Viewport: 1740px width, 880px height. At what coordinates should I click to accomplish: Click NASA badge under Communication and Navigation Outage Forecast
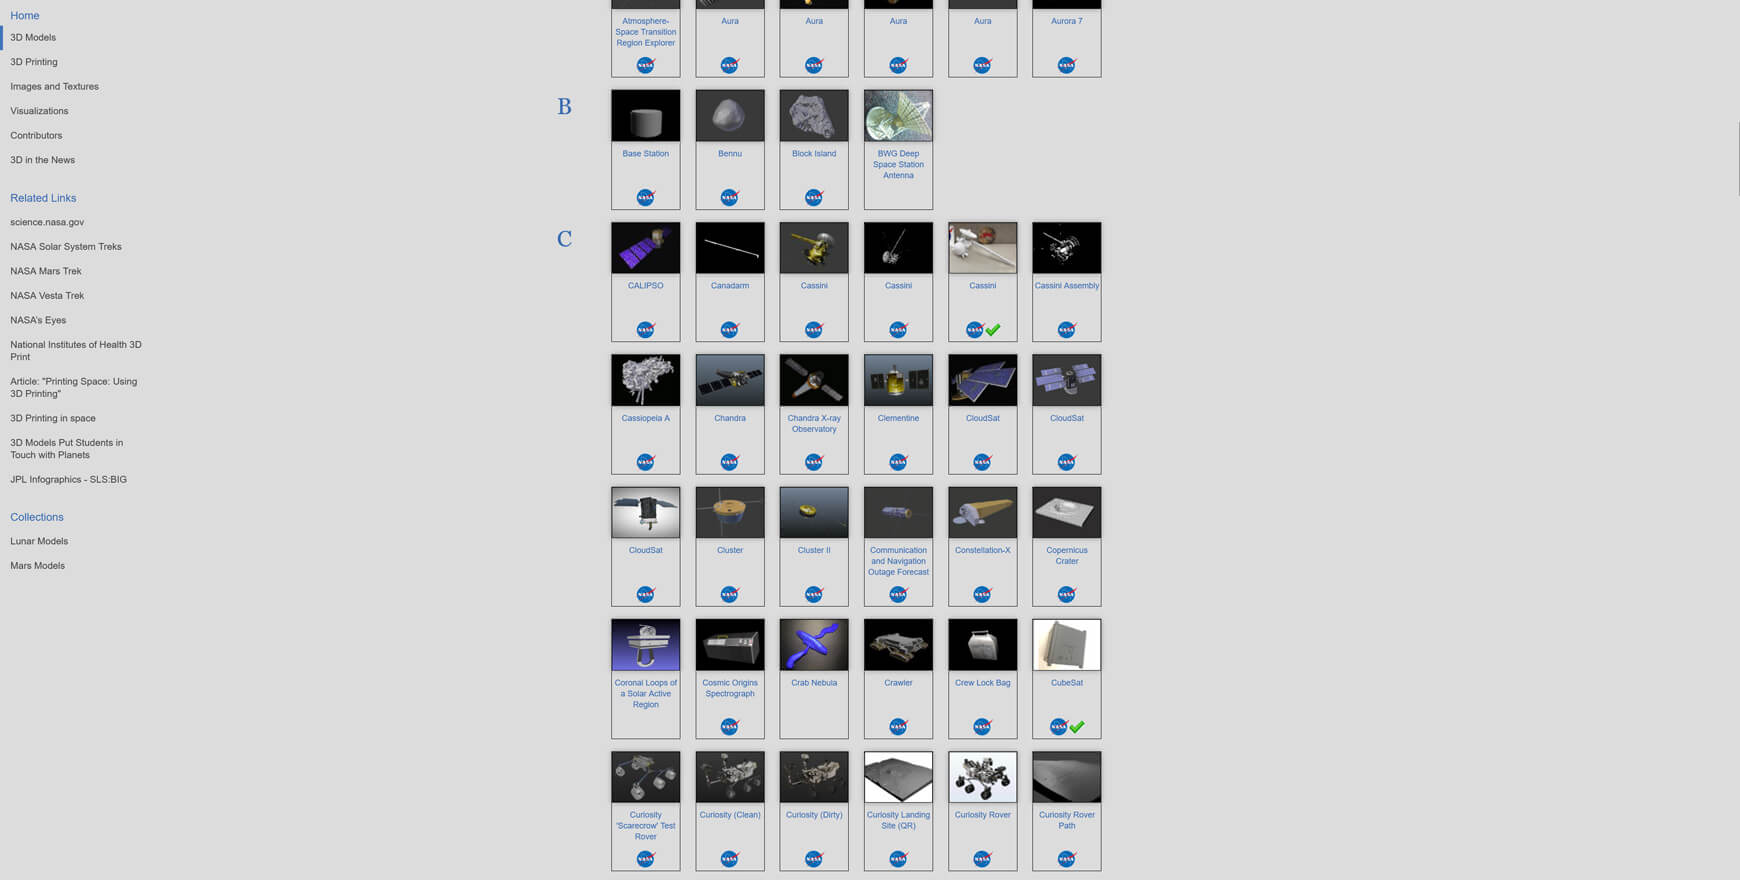click(898, 594)
